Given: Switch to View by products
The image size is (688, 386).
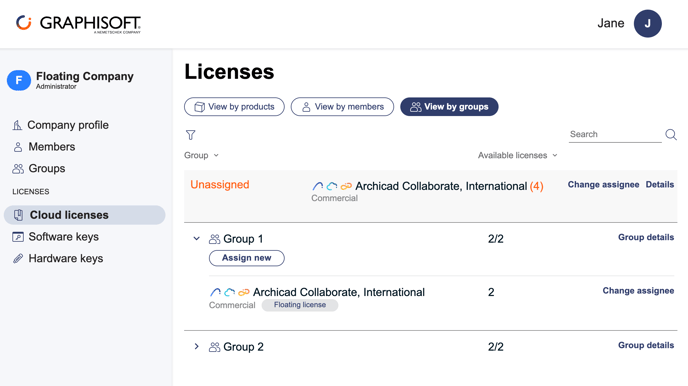Looking at the screenshot, I should click(234, 107).
